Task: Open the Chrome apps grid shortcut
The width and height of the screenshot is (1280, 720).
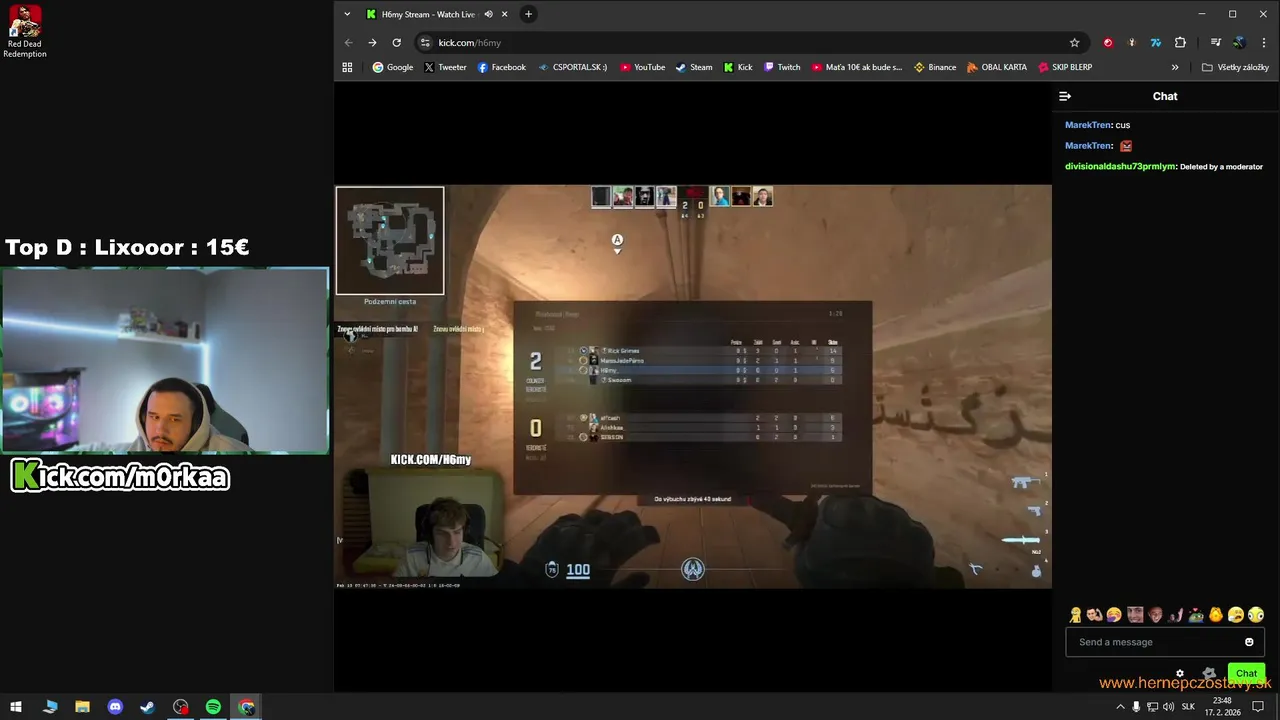Action: 348,67
